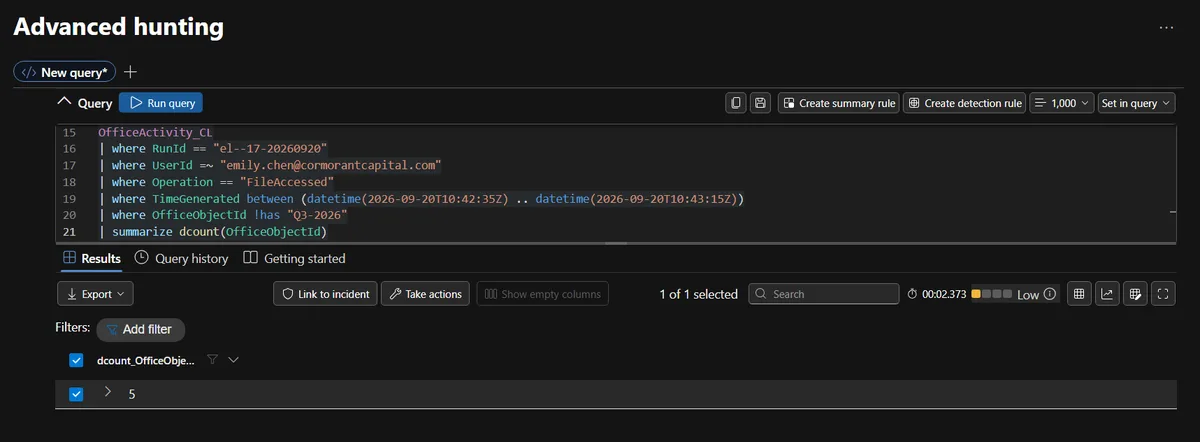The width and height of the screenshot is (1200, 442).
Task: Add a new query tab with plus icon
Action: coord(130,72)
